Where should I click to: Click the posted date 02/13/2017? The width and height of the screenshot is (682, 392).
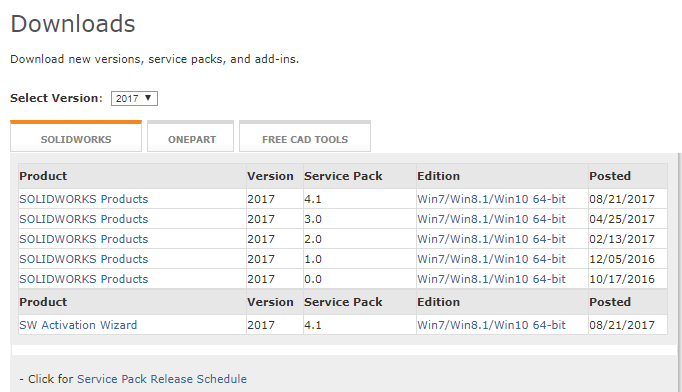[622, 239]
